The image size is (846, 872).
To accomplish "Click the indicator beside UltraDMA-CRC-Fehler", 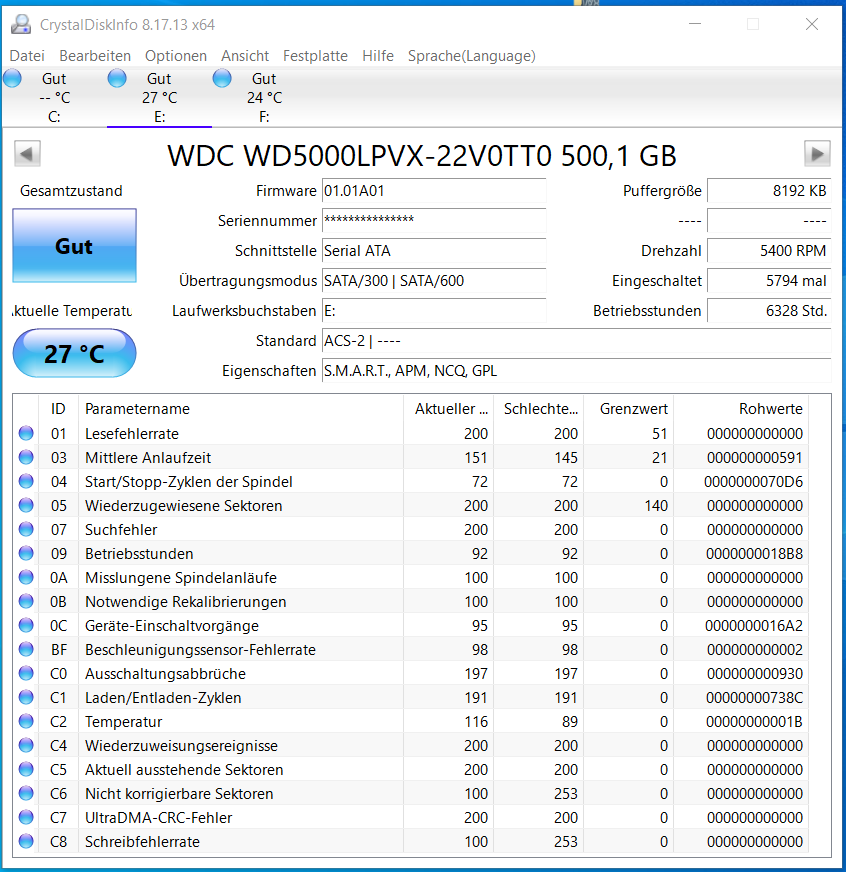I will (x=23, y=817).
